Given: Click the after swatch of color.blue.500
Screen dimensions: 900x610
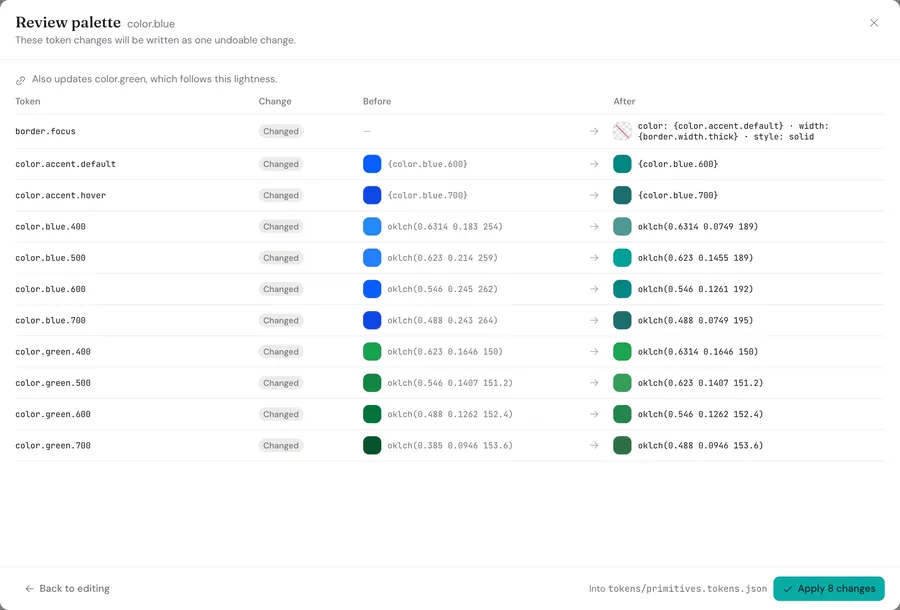Looking at the screenshot, I should 622,258.
